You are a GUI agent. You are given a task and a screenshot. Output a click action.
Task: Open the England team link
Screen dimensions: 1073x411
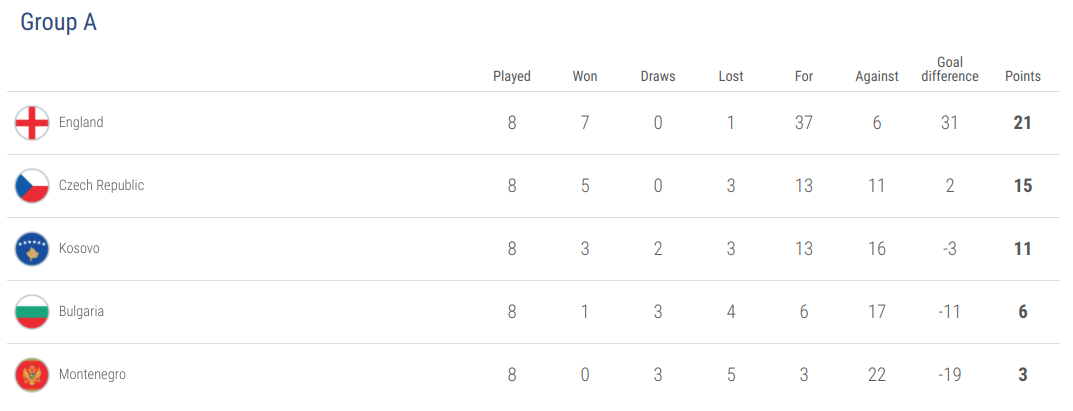pyautogui.click(x=81, y=123)
